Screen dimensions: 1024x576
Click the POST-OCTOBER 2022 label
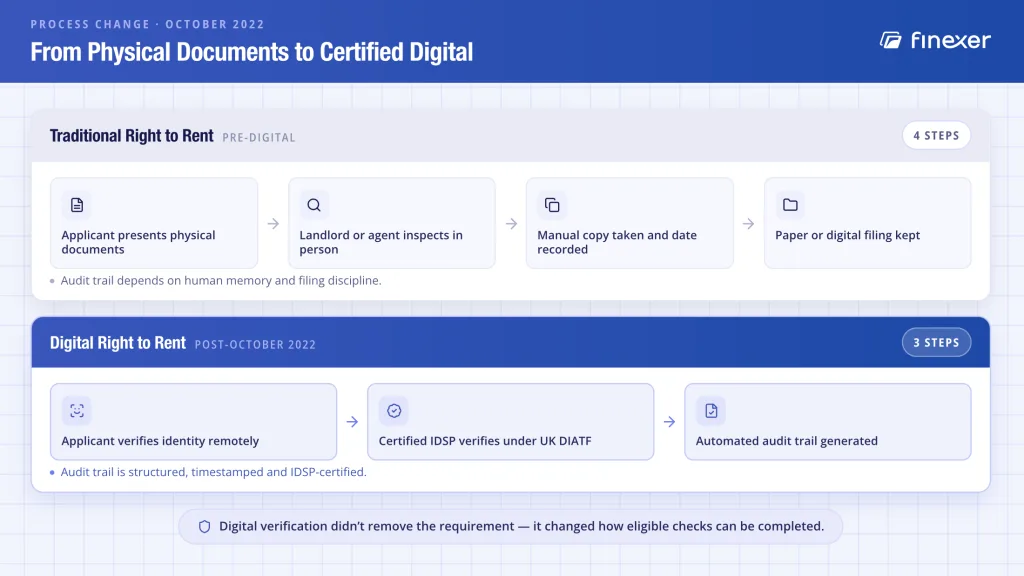point(255,345)
